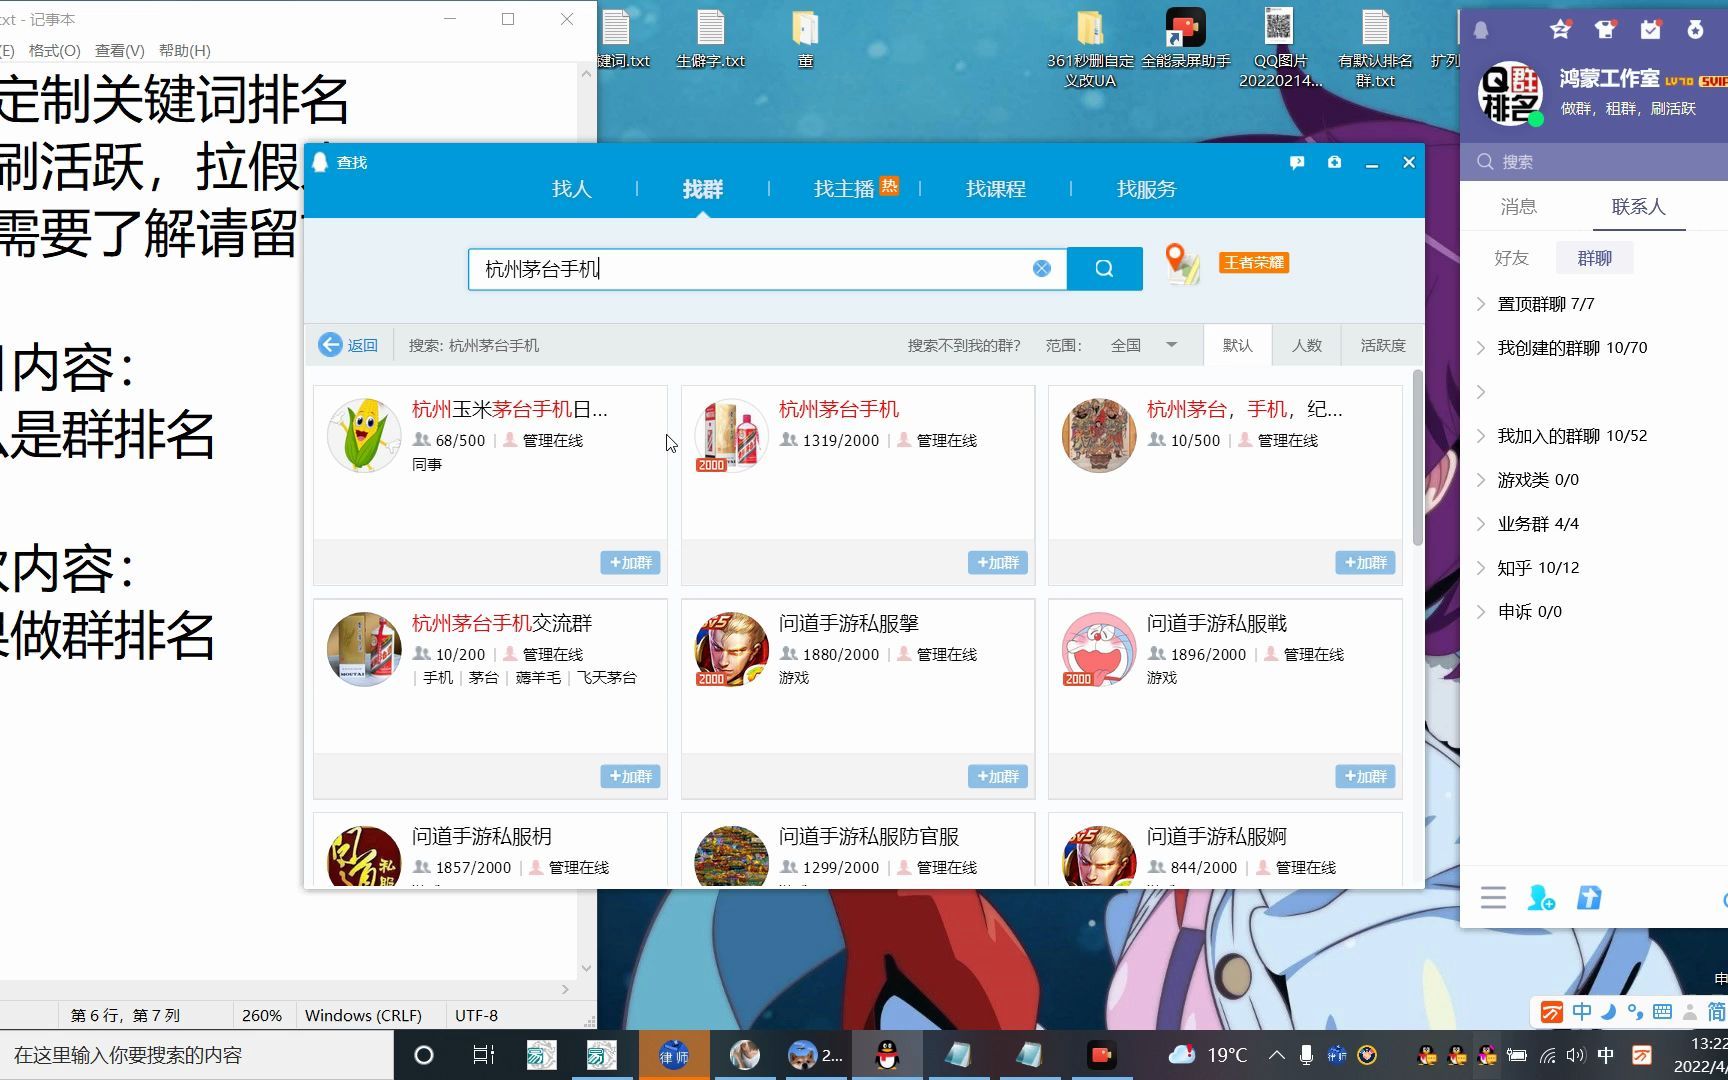The width and height of the screenshot is (1728, 1080).
Task: Click the QQ main menu hamburger icon
Action: pos(1493,898)
